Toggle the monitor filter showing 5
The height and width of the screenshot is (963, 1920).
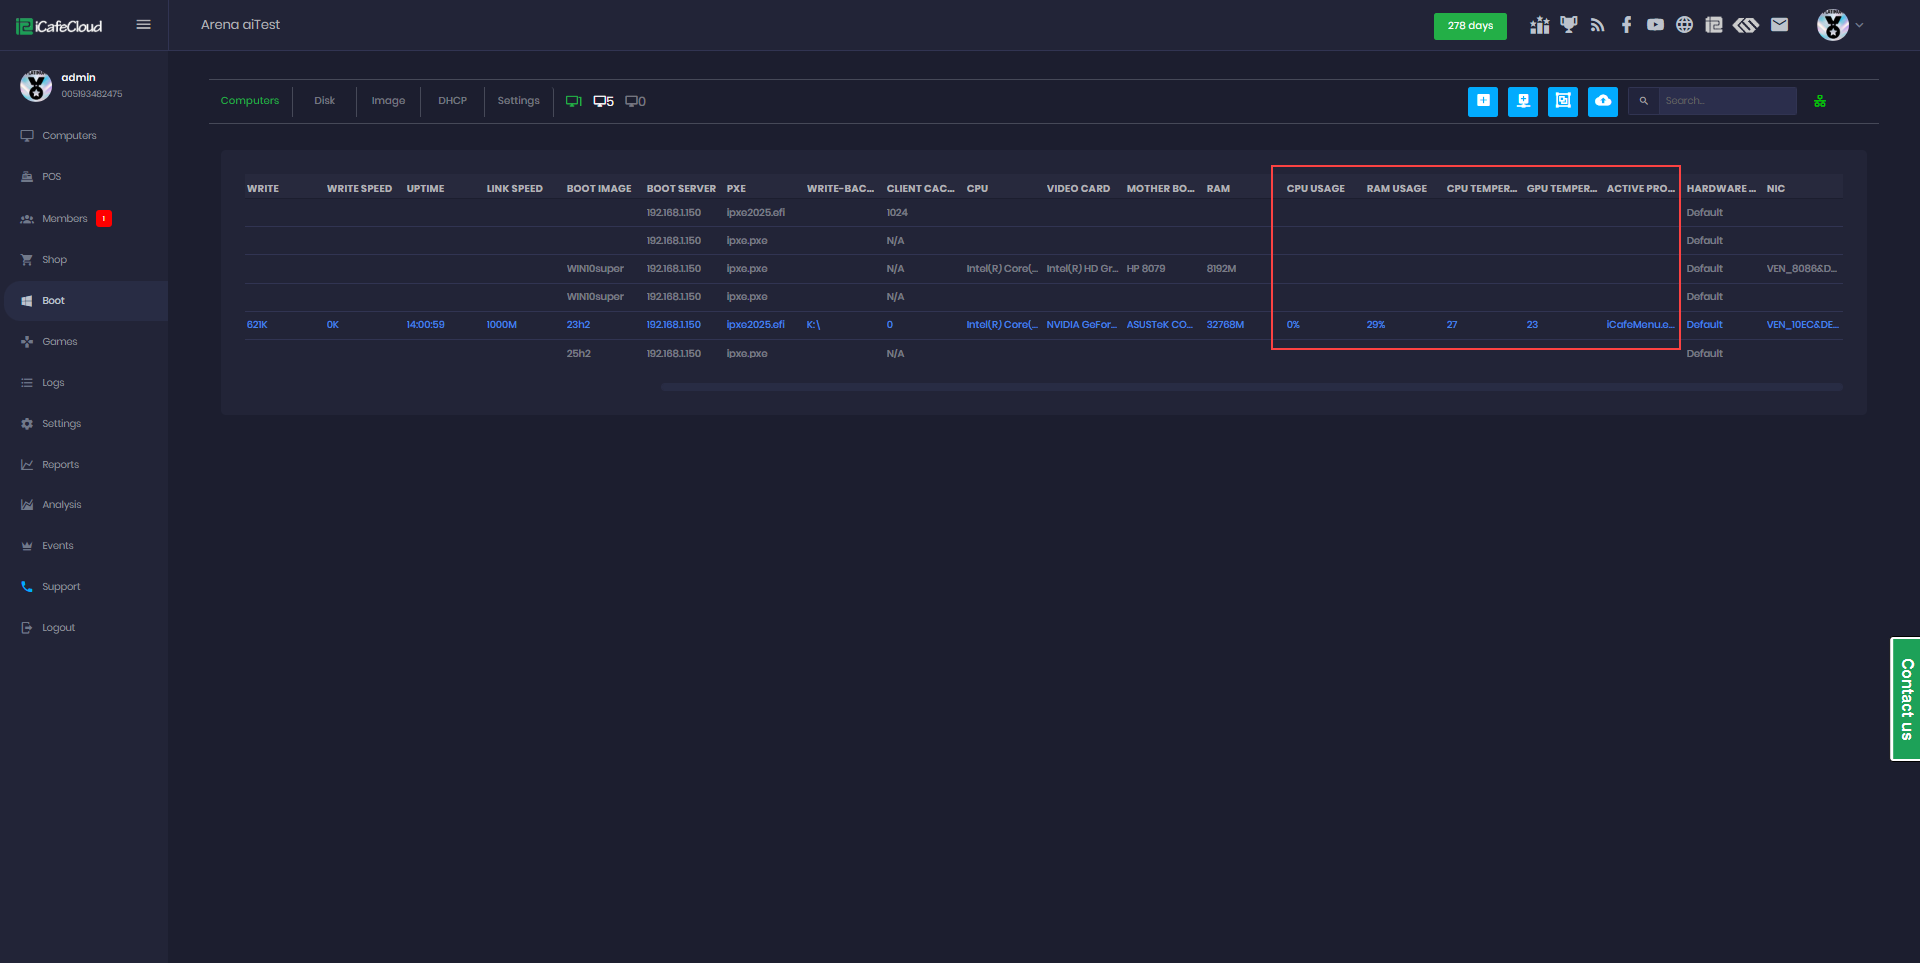[602, 100]
